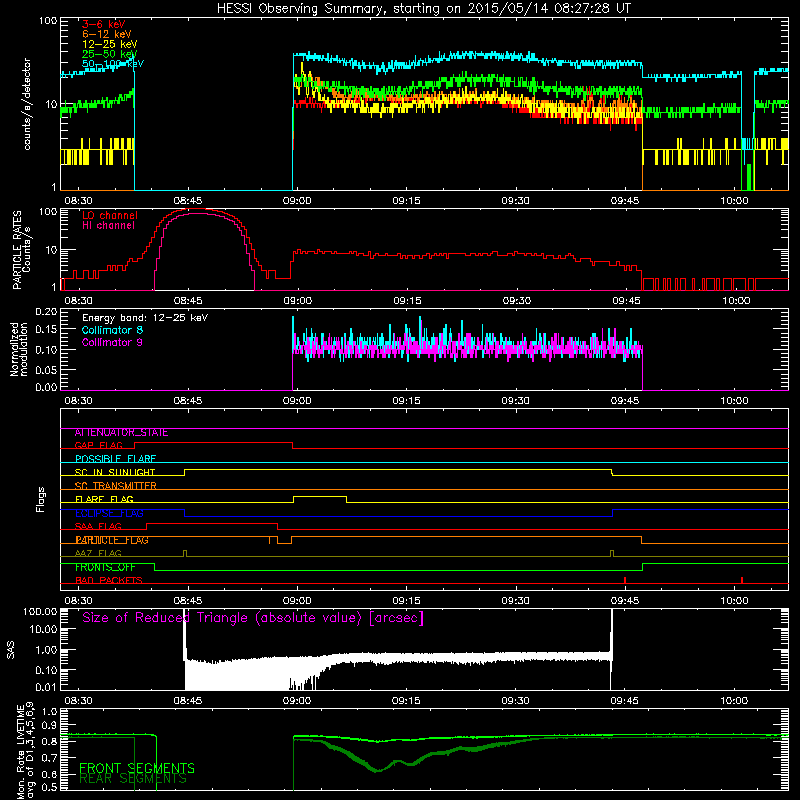Click the SC_TRANSMITTER flag label

(116, 486)
